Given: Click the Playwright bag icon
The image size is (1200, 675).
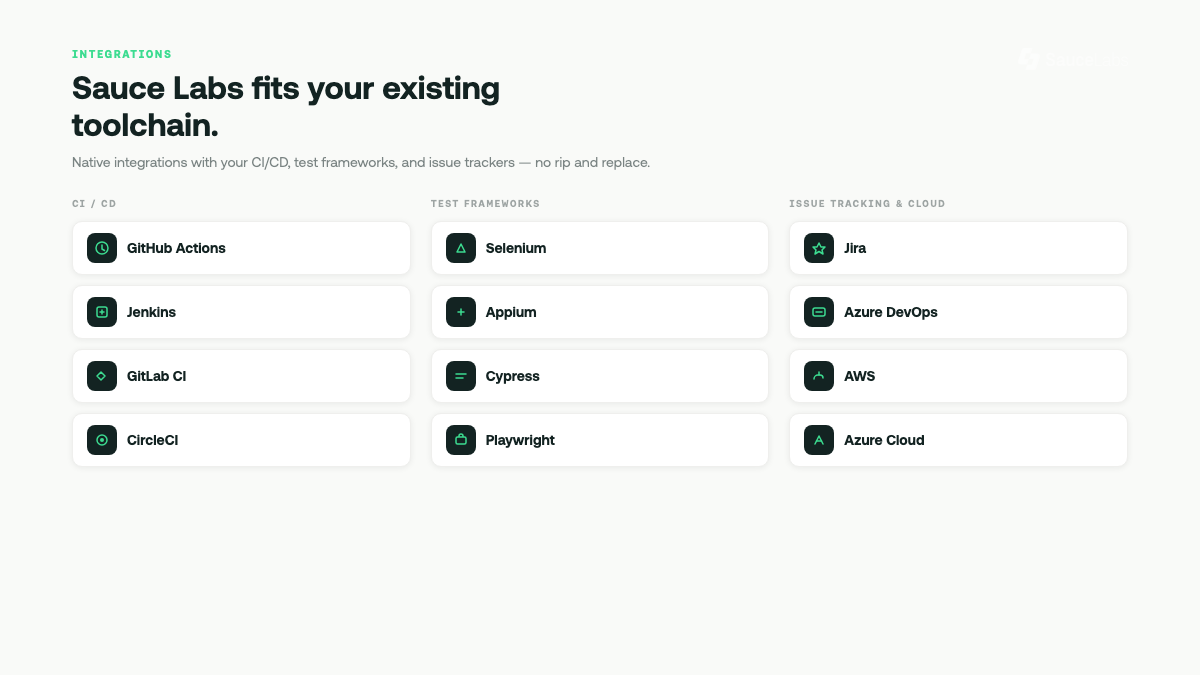Looking at the screenshot, I should coord(461,440).
